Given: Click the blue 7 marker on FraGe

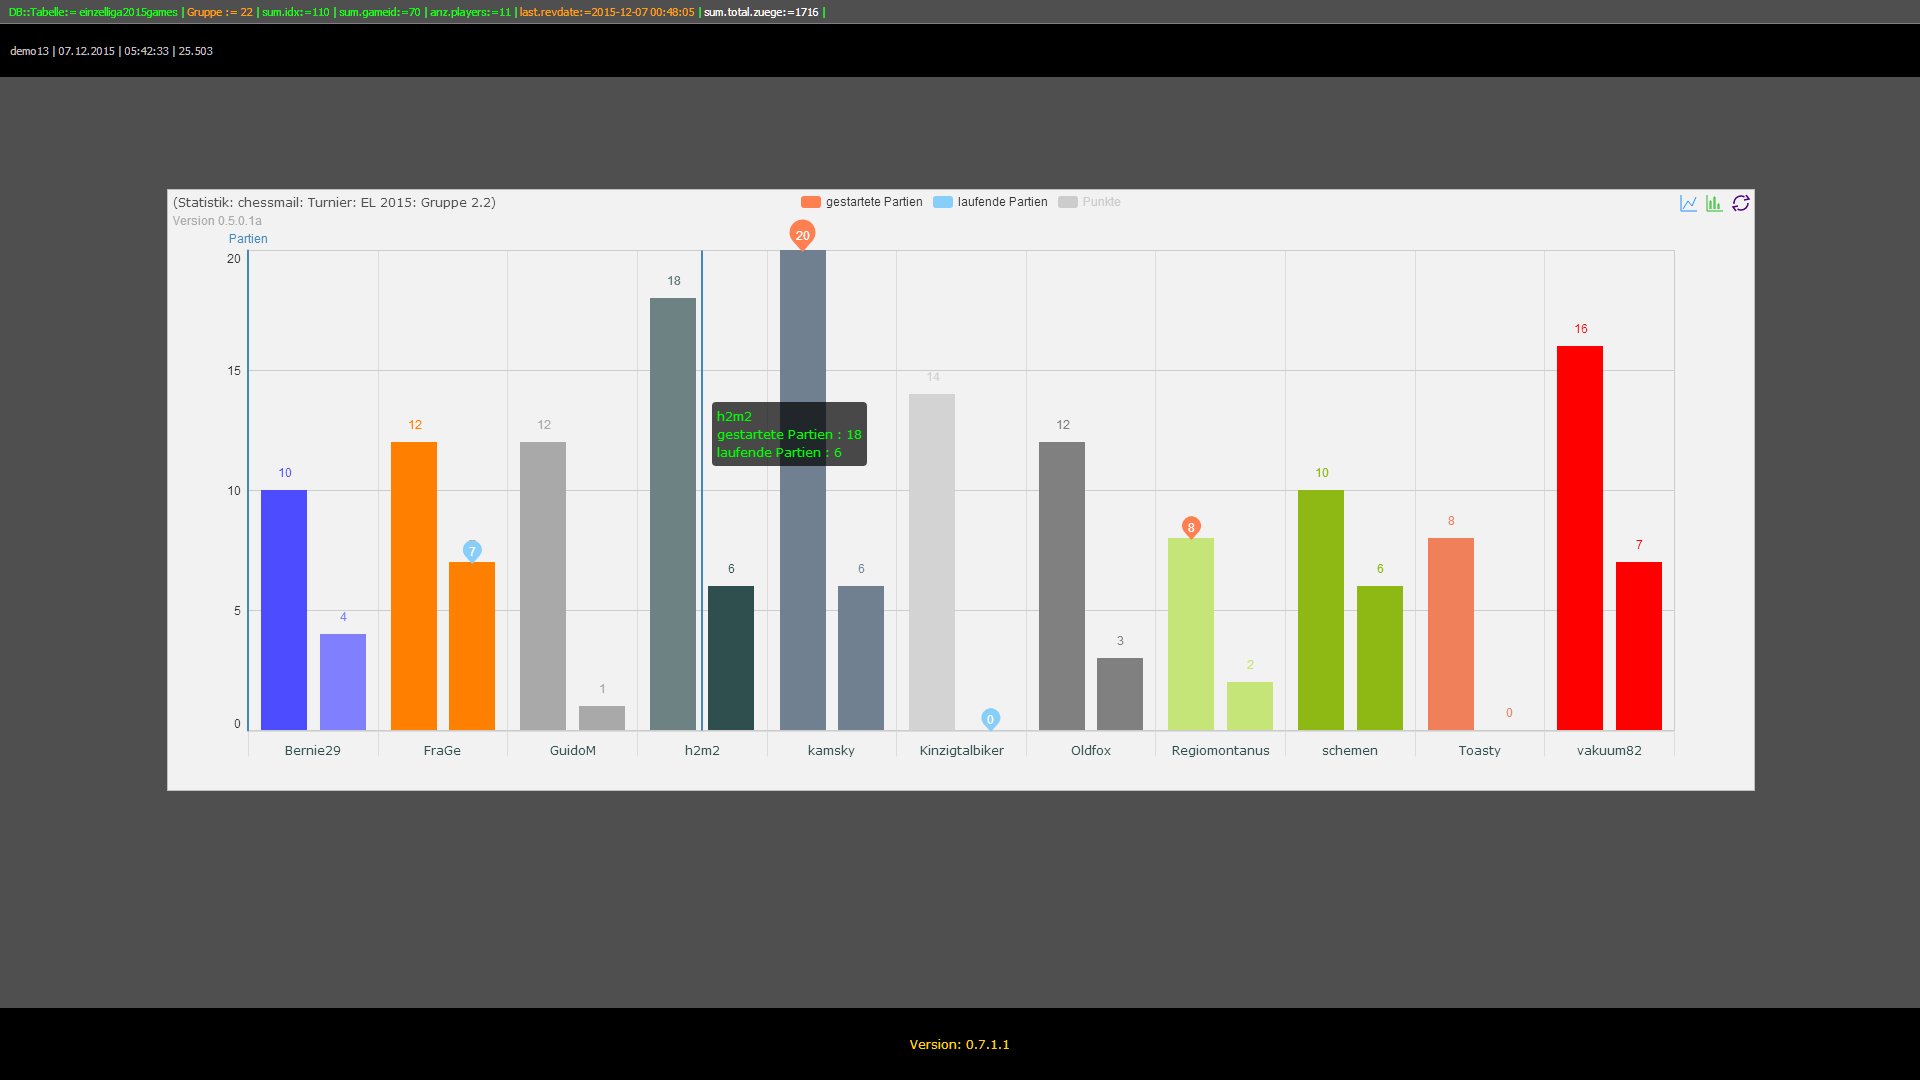Looking at the screenshot, I should pos(472,551).
